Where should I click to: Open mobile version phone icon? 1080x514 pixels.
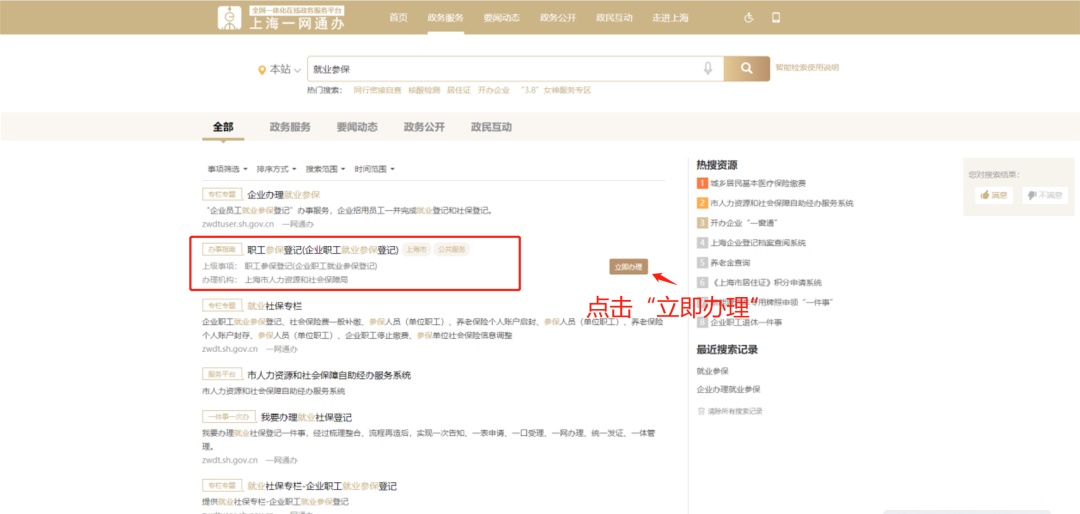(776, 17)
